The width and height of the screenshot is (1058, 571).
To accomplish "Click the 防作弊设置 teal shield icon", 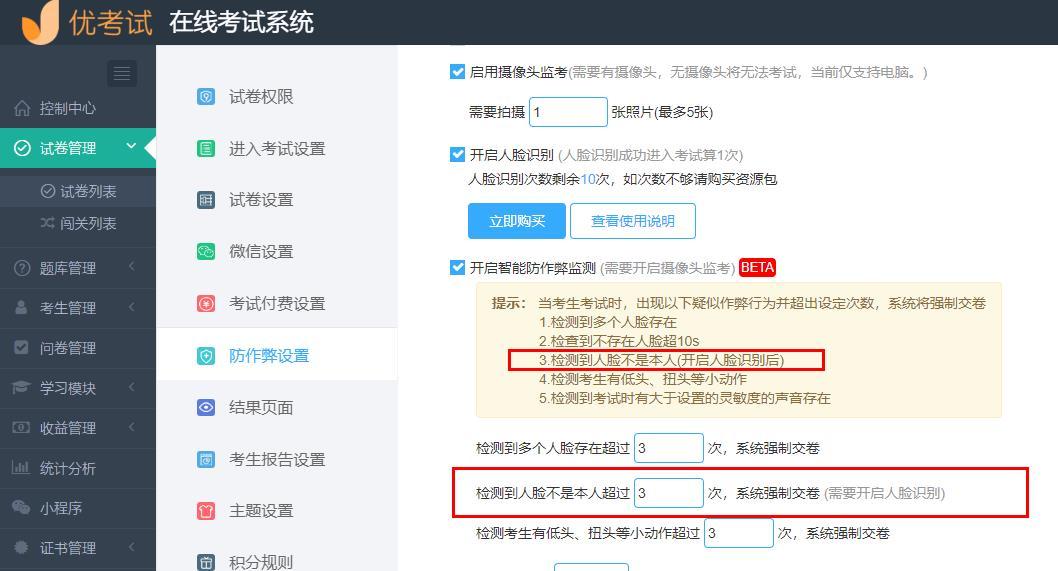I will point(206,356).
